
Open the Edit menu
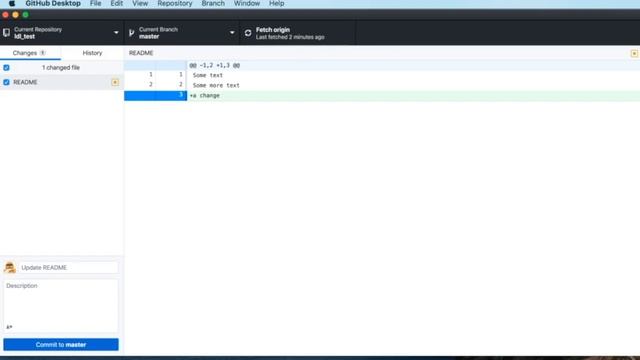[116, 4]
